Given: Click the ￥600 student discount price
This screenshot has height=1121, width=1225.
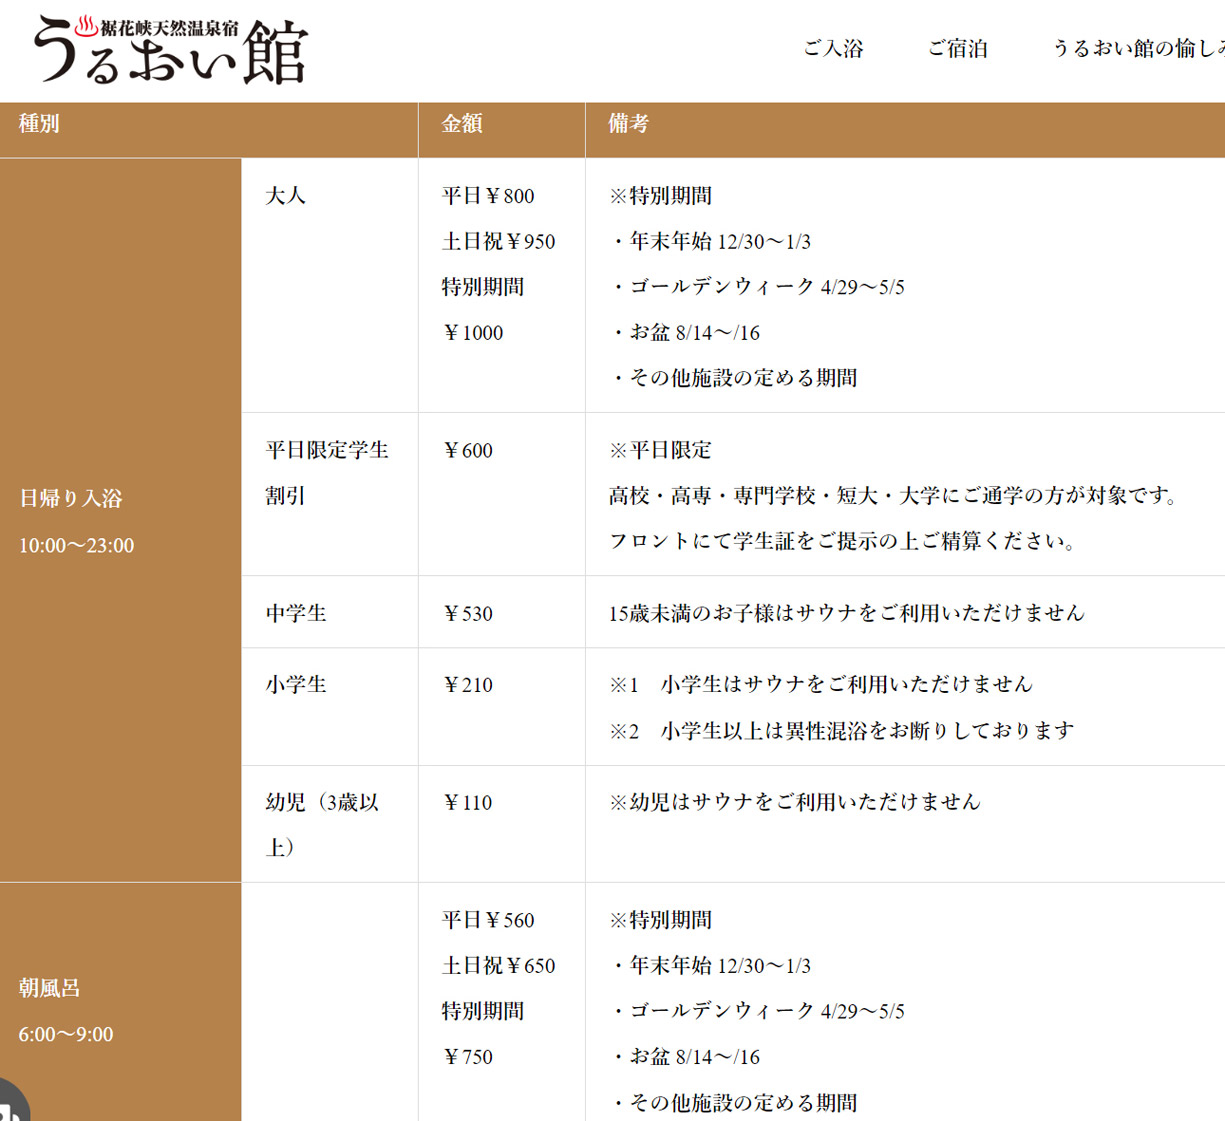Looking at the screenshot, I should pos(468,451).
